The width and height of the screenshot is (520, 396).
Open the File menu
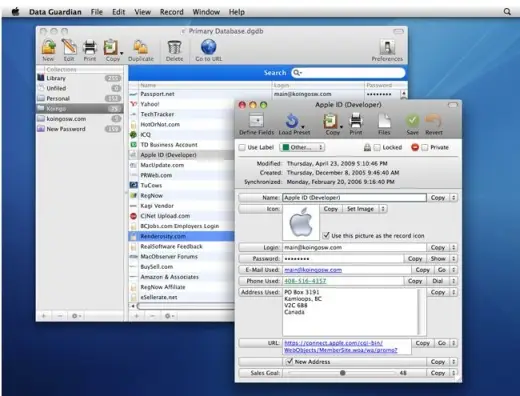97,12
